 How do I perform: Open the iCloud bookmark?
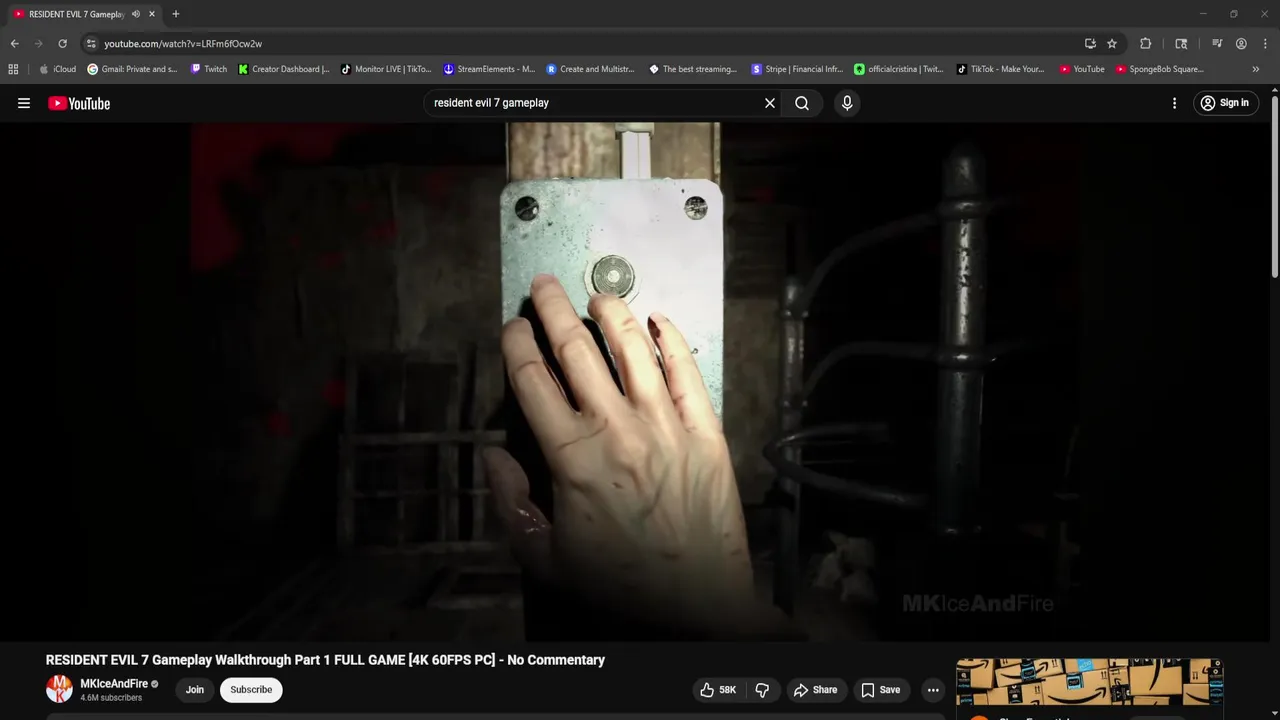tap(57, 69)
